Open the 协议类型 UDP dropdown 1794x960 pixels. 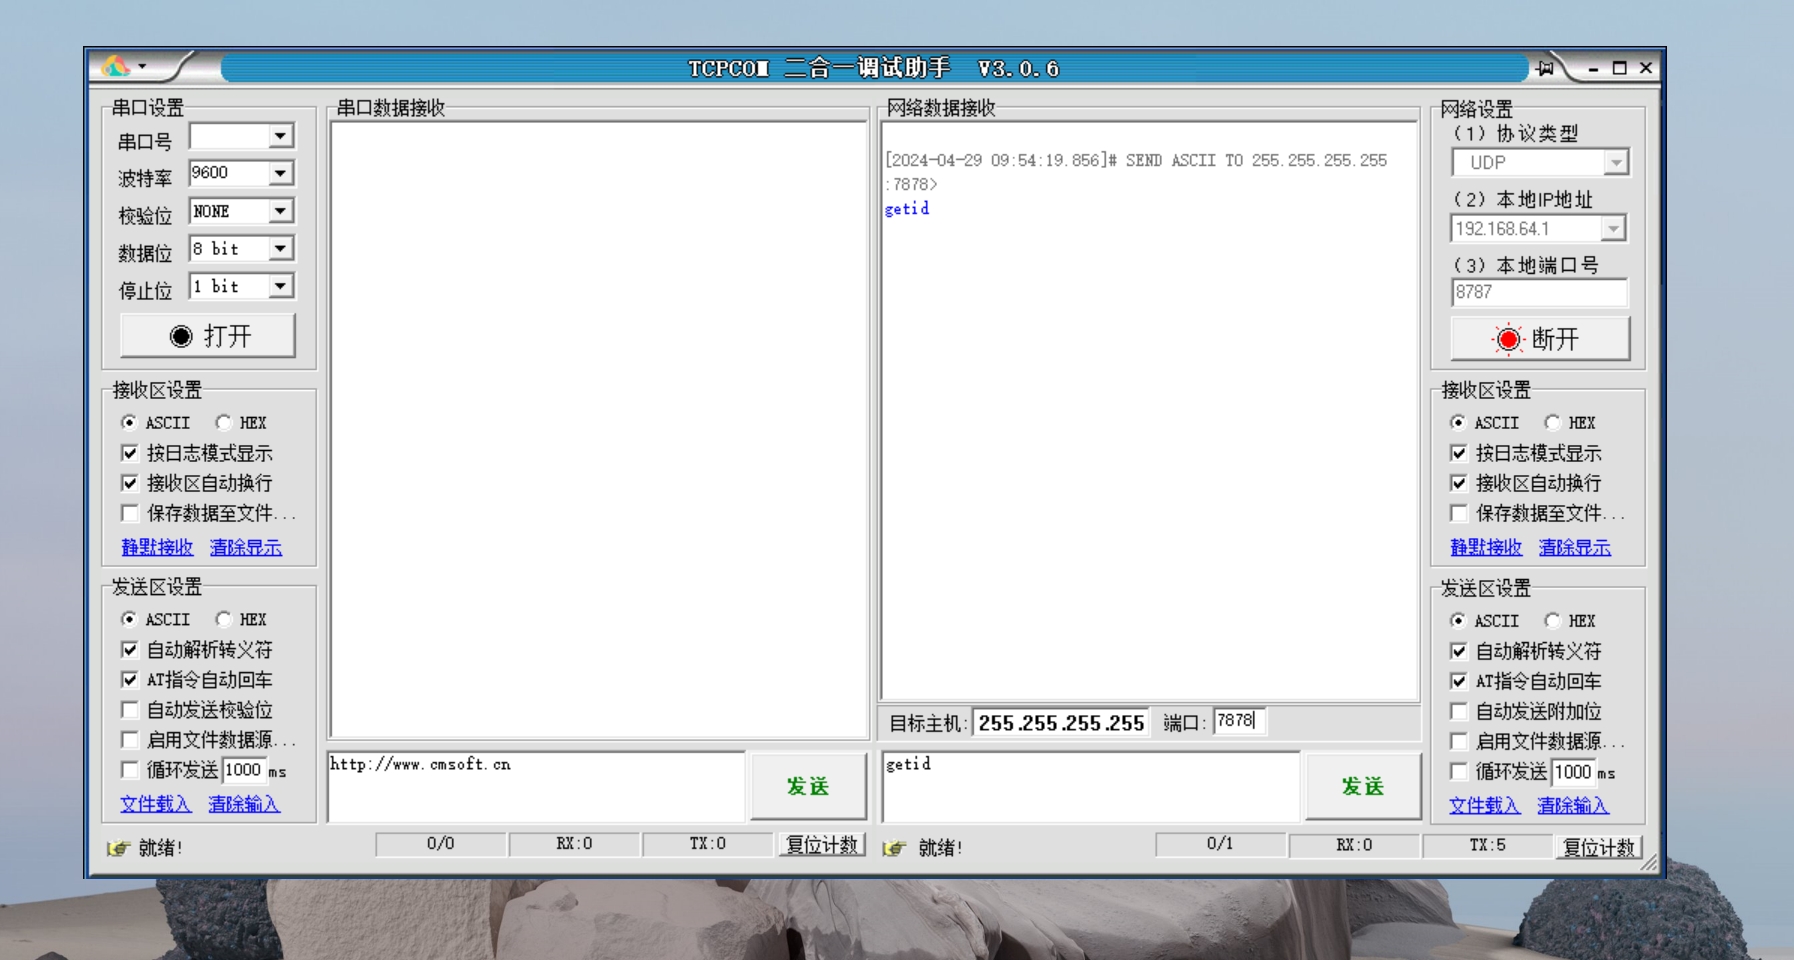pos(1616,163)
